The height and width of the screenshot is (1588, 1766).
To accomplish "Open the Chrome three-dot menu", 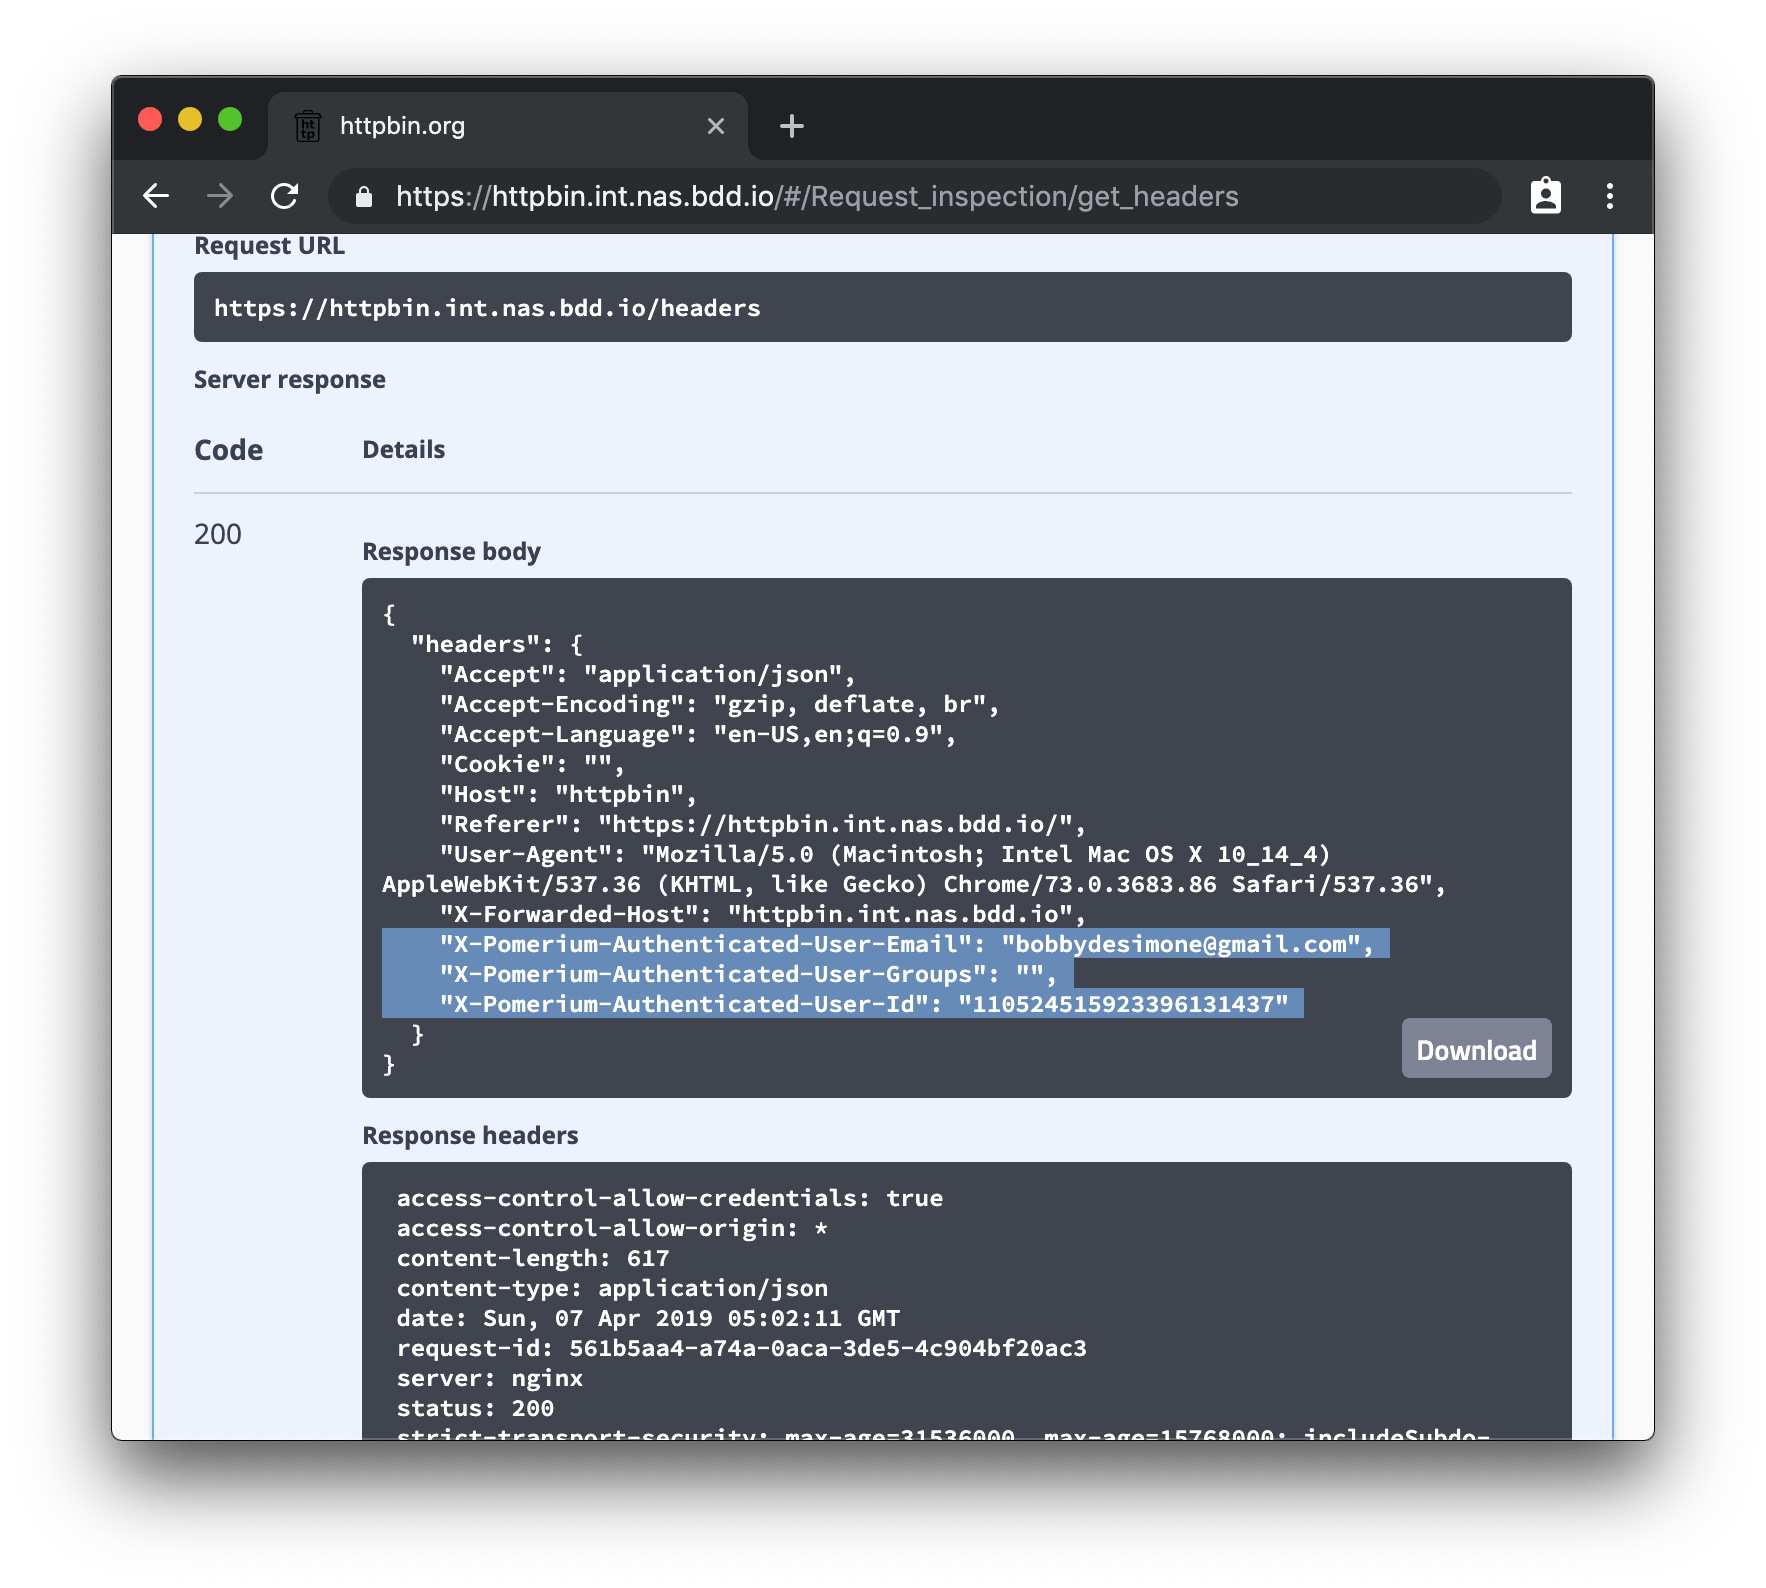I will tap(1609, 196).
